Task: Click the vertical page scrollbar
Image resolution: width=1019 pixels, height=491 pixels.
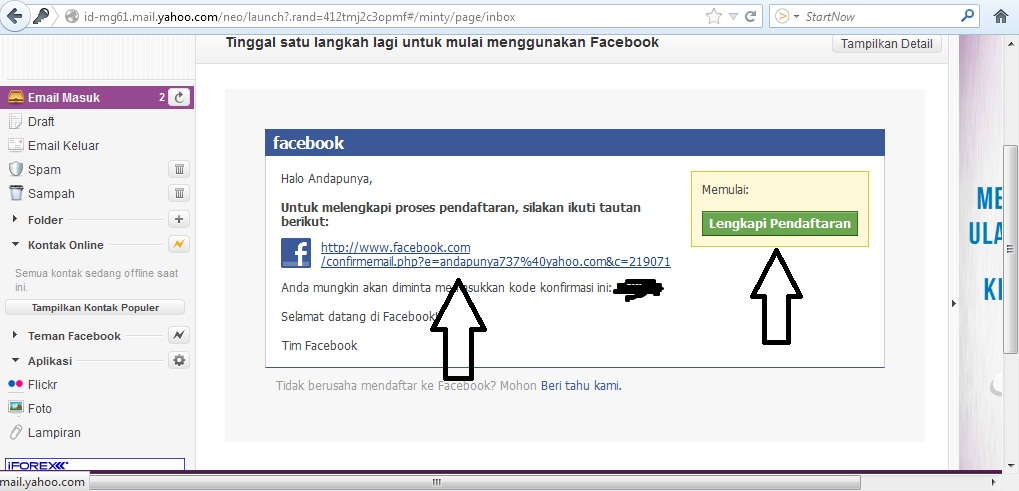Action: pos(1009,249)
